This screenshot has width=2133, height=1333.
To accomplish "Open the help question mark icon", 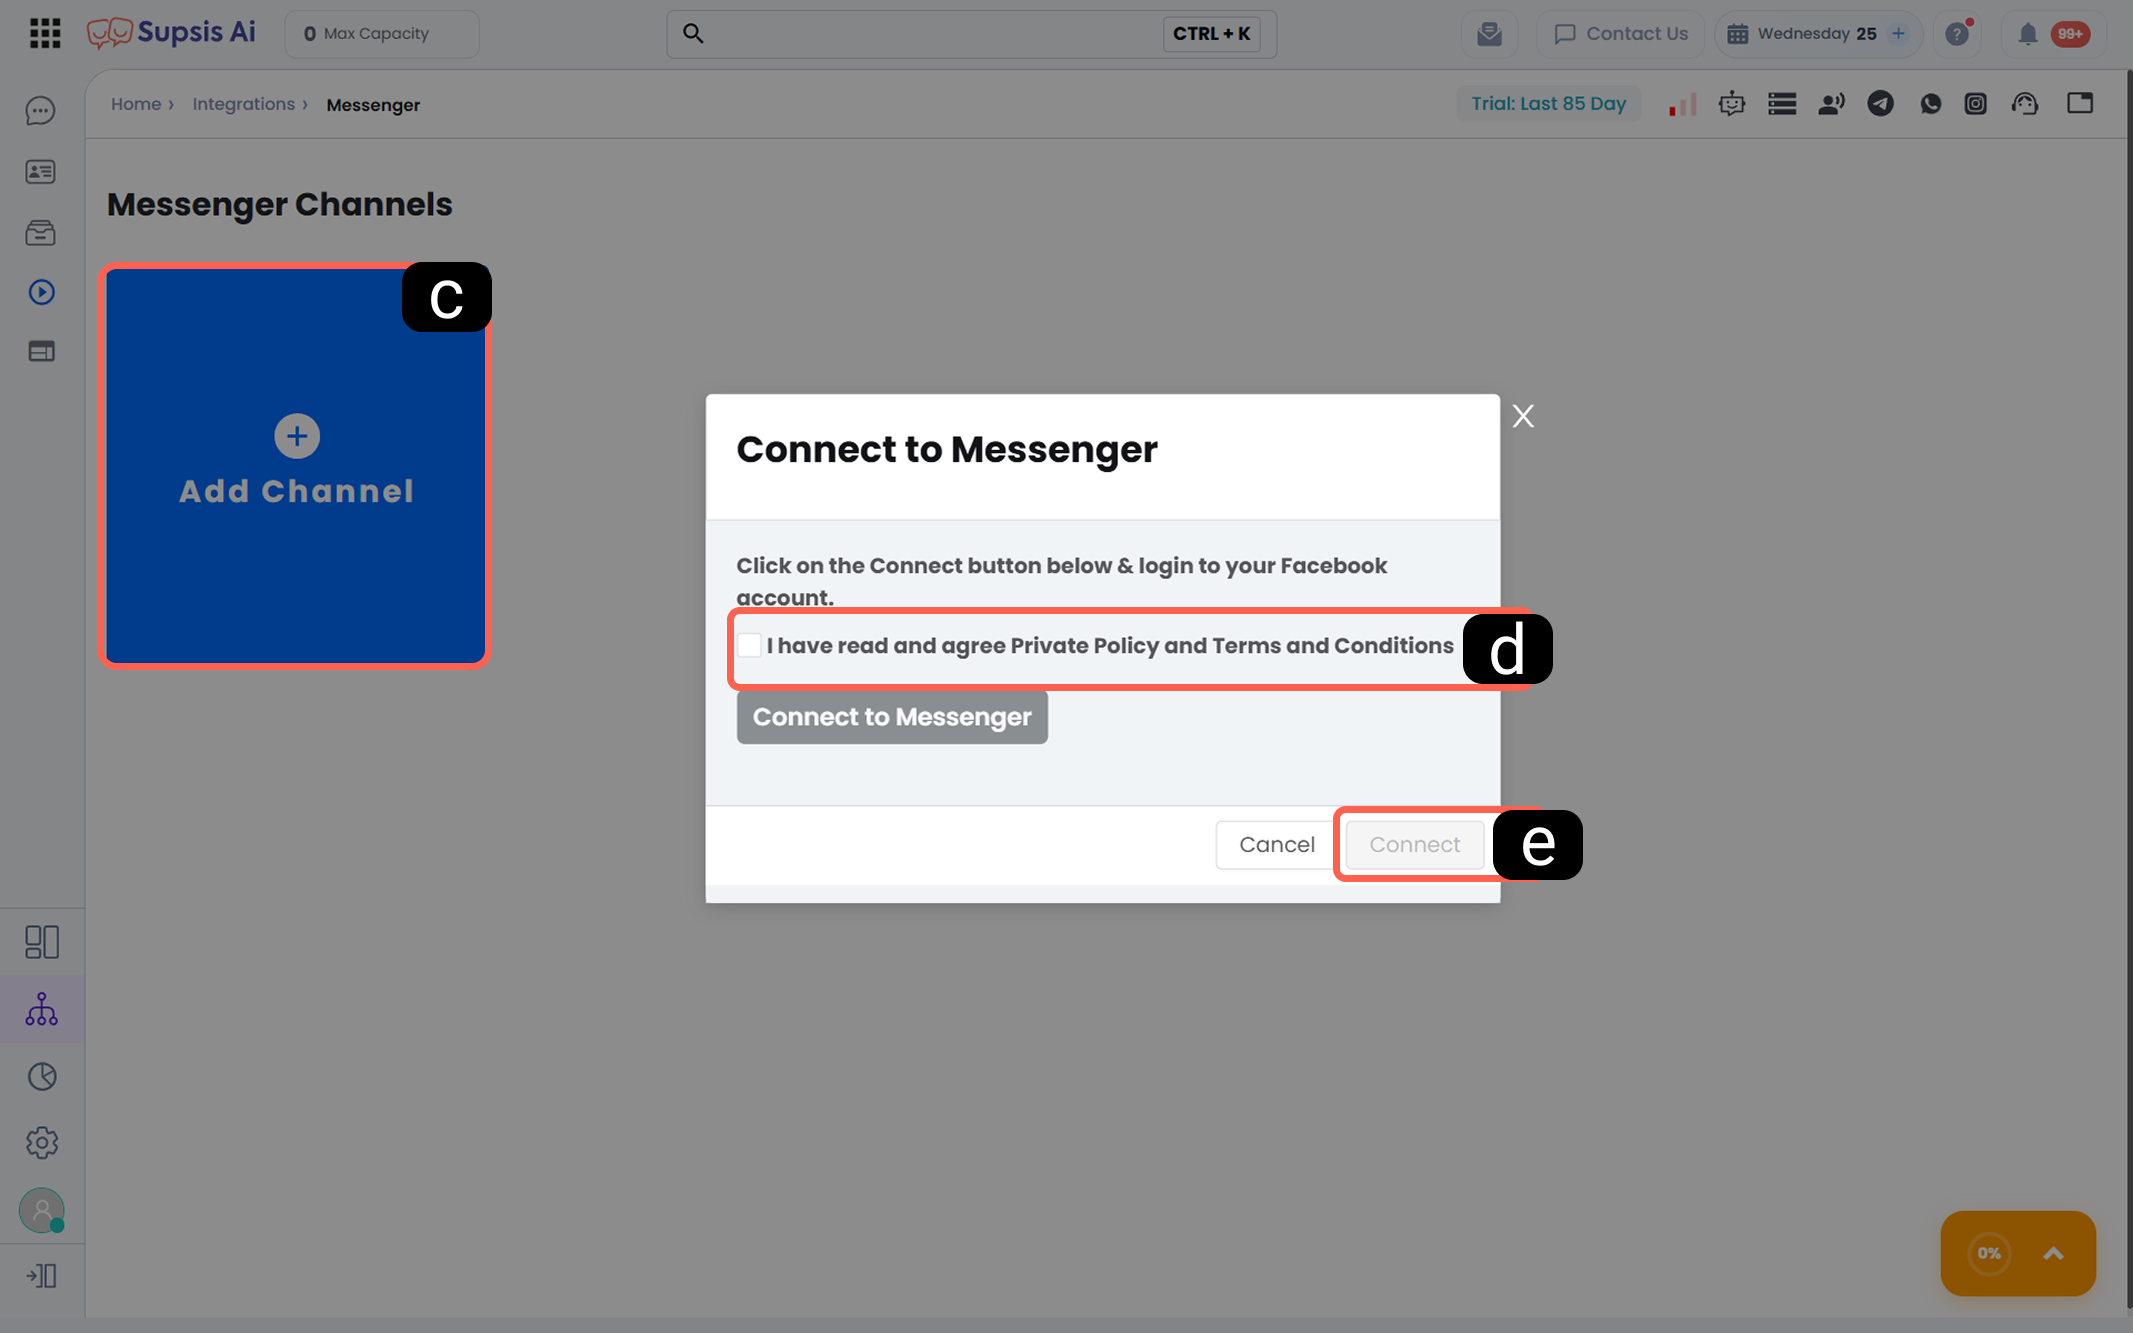I will point(1957,34).
